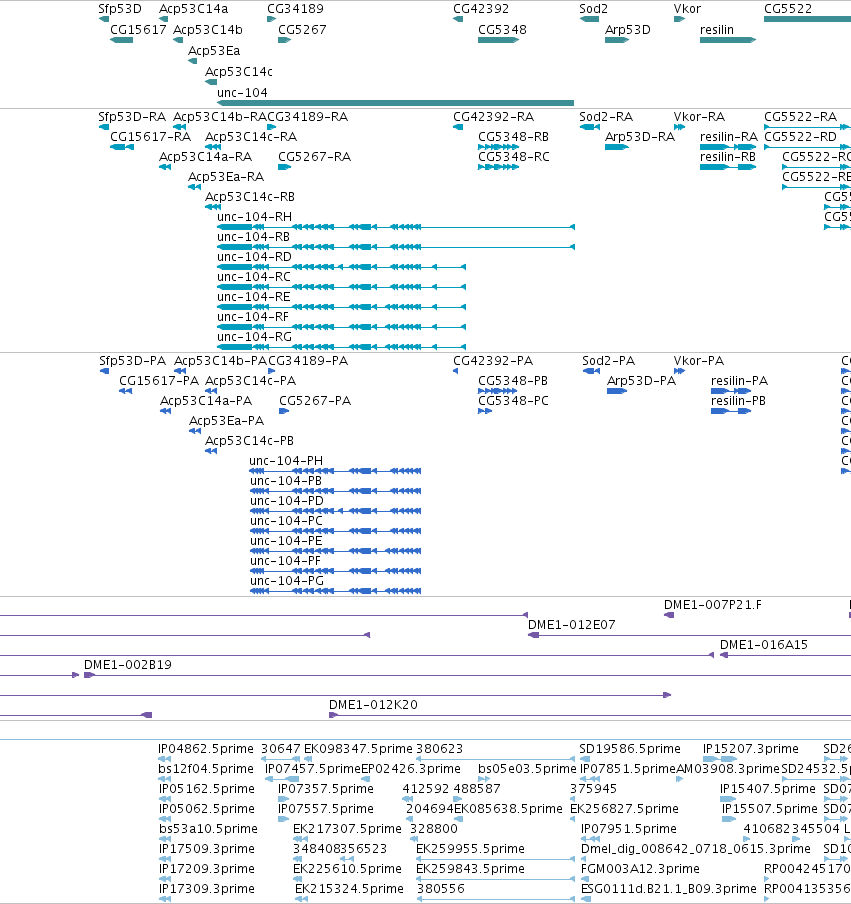This screenshot has width=851, height=904.
Task: Click the CG34189 gene label
Action: coord(295,9)
